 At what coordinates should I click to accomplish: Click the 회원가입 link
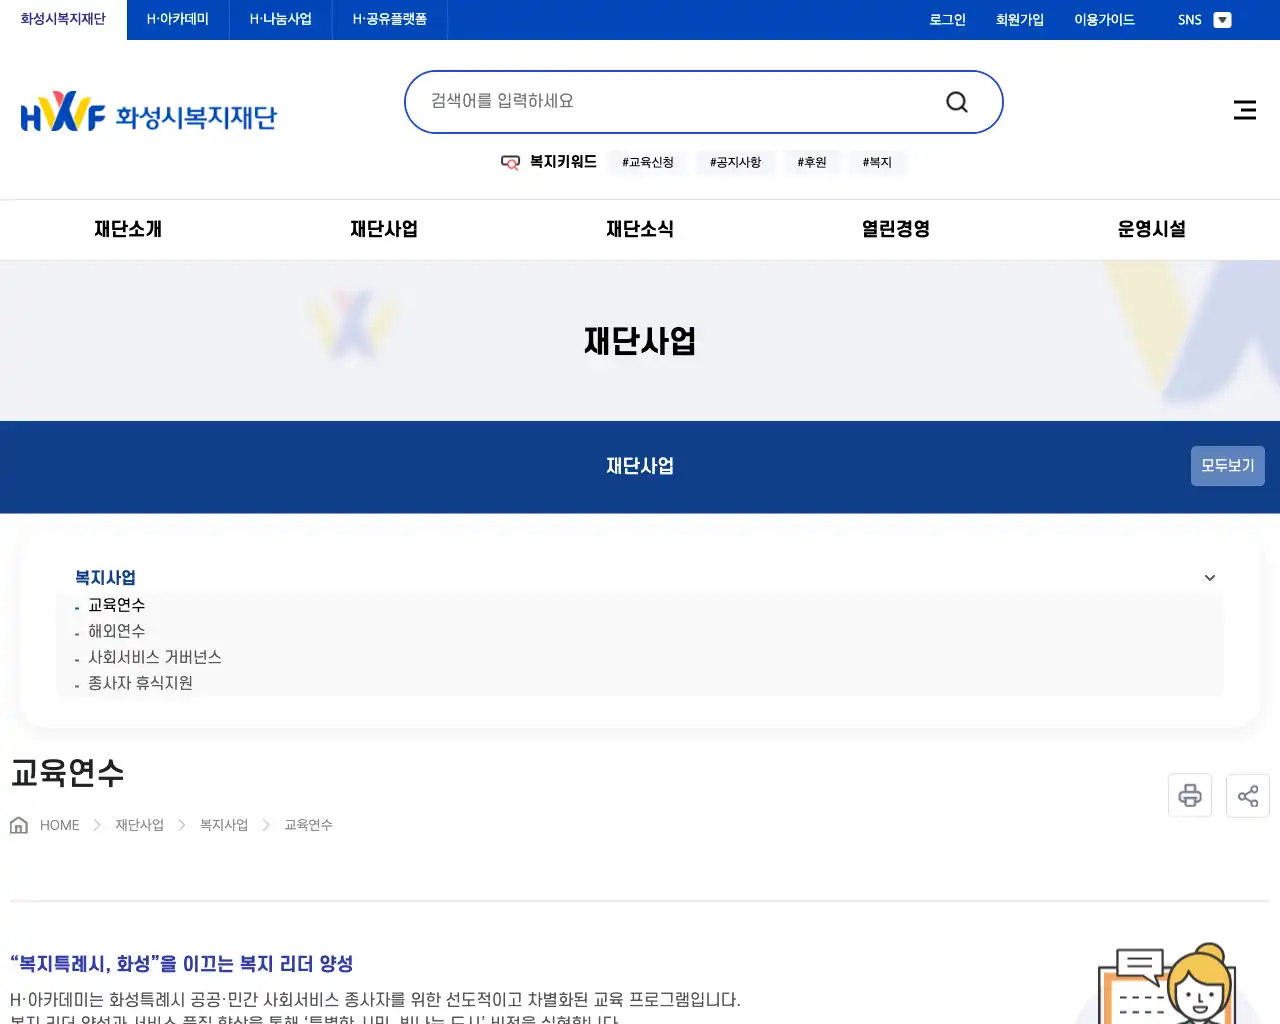click(x=1019, y=19)
